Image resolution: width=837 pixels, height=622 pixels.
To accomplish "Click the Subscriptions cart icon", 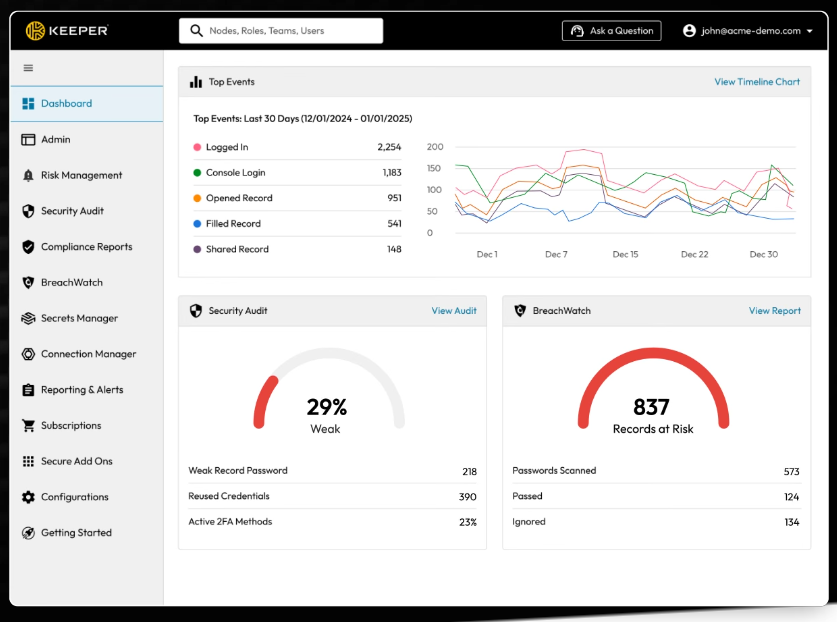I will (28, 426).
